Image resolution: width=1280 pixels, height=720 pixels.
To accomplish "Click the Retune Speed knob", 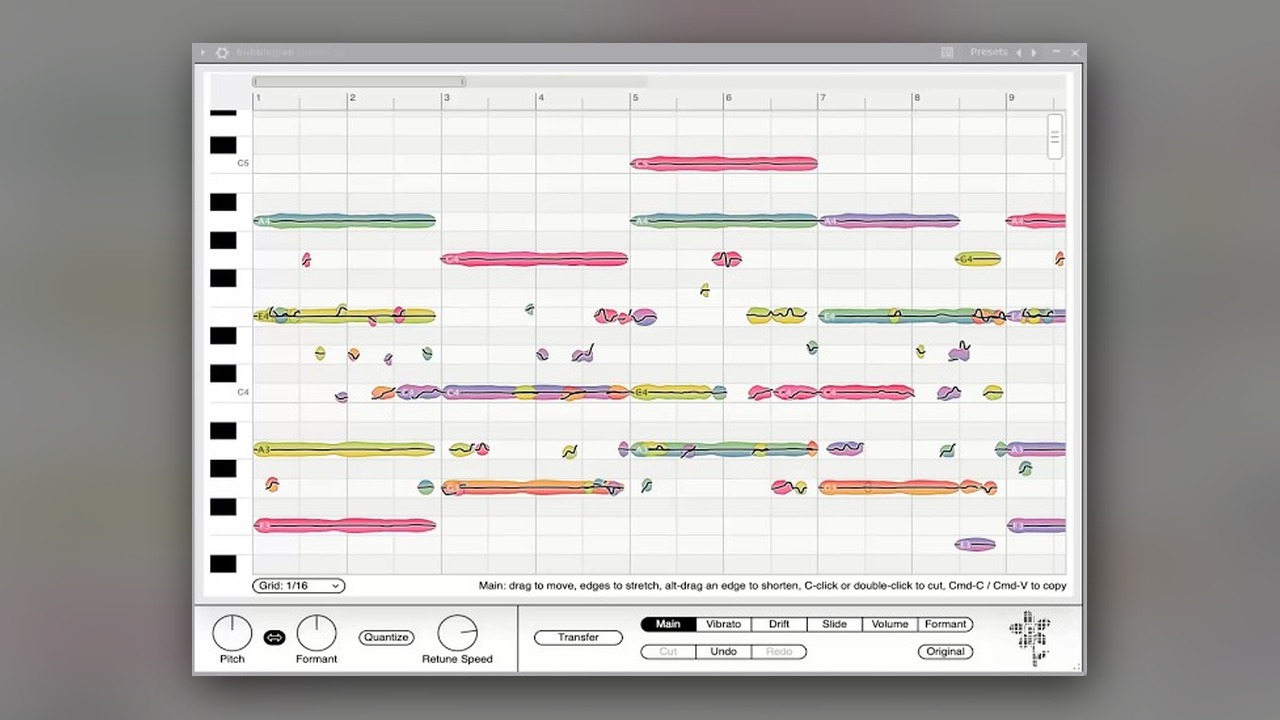I will pos(457,633).
